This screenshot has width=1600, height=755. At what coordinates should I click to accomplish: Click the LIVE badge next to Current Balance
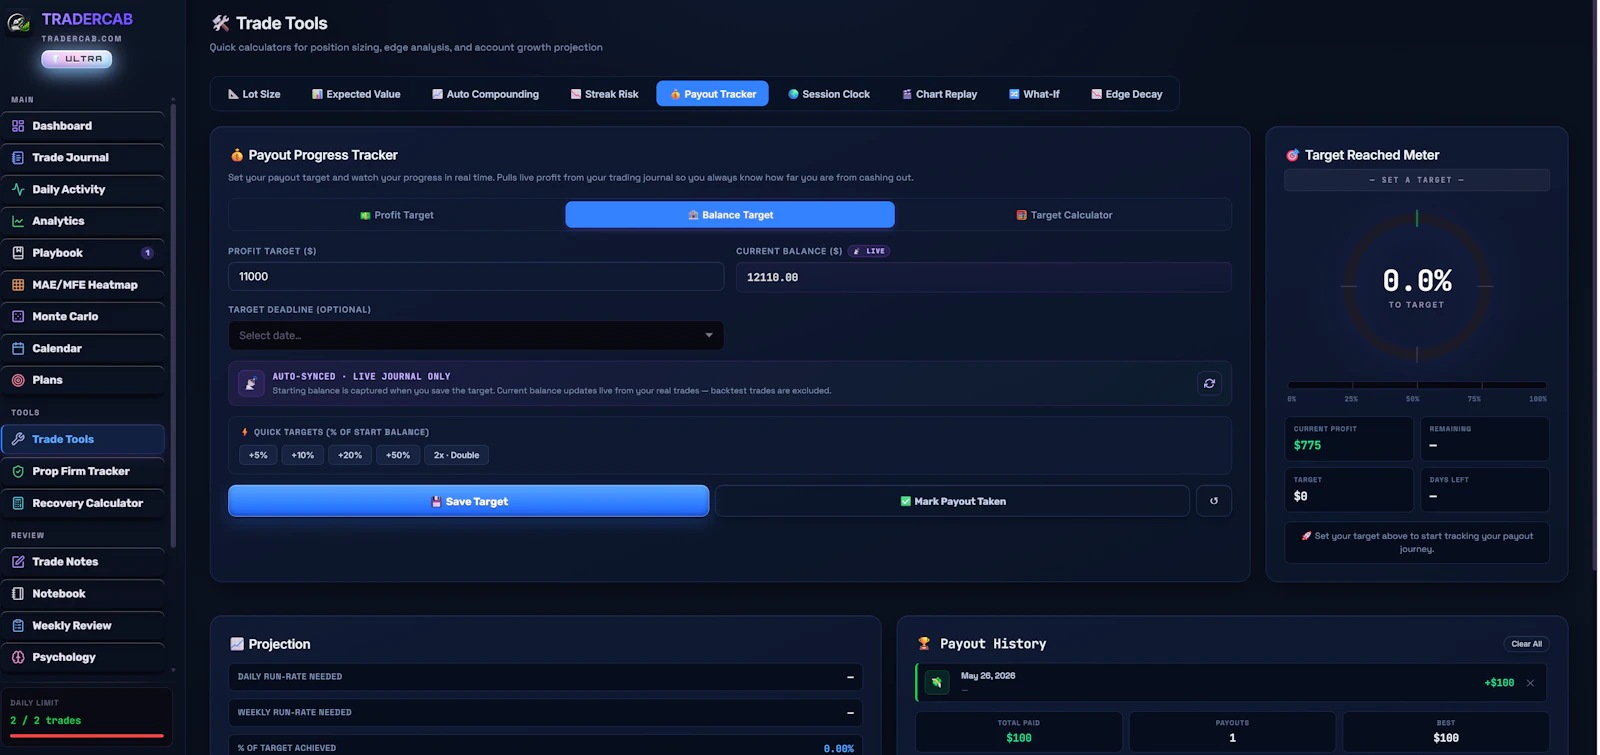click(869, 251)
